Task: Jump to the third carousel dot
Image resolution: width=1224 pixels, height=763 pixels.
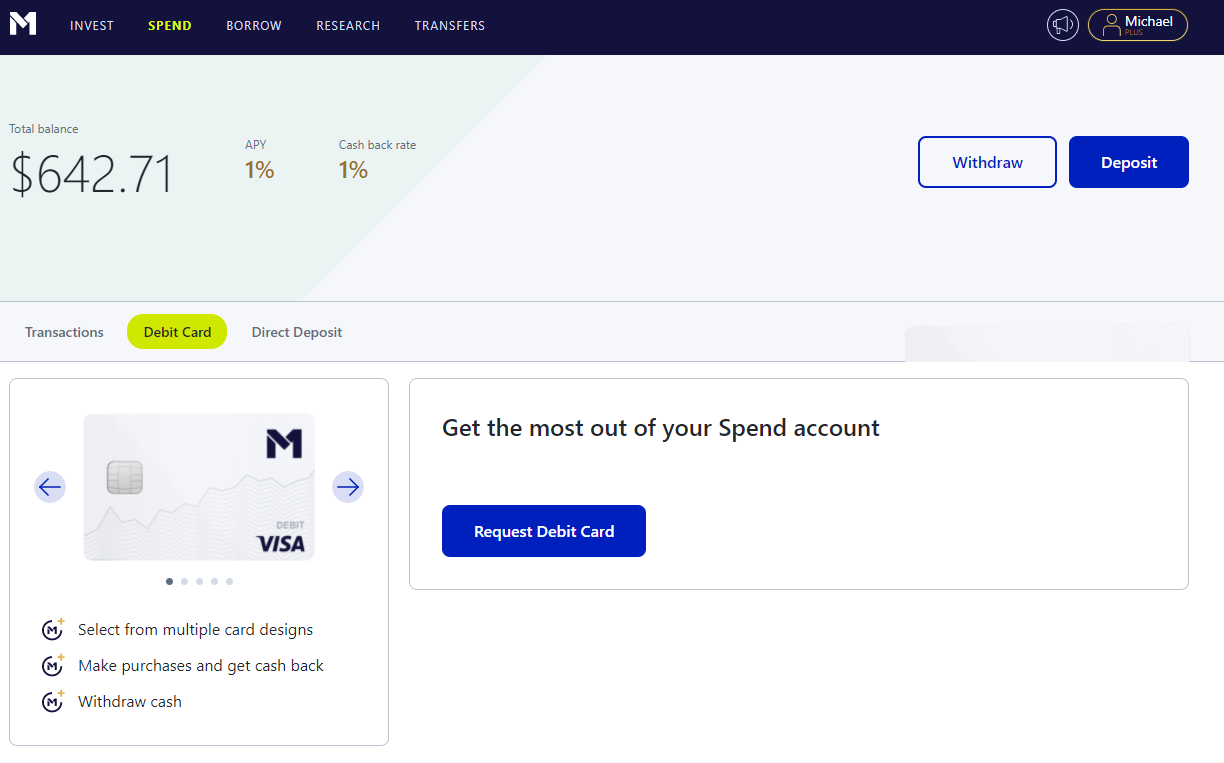Action: [200, 581]
